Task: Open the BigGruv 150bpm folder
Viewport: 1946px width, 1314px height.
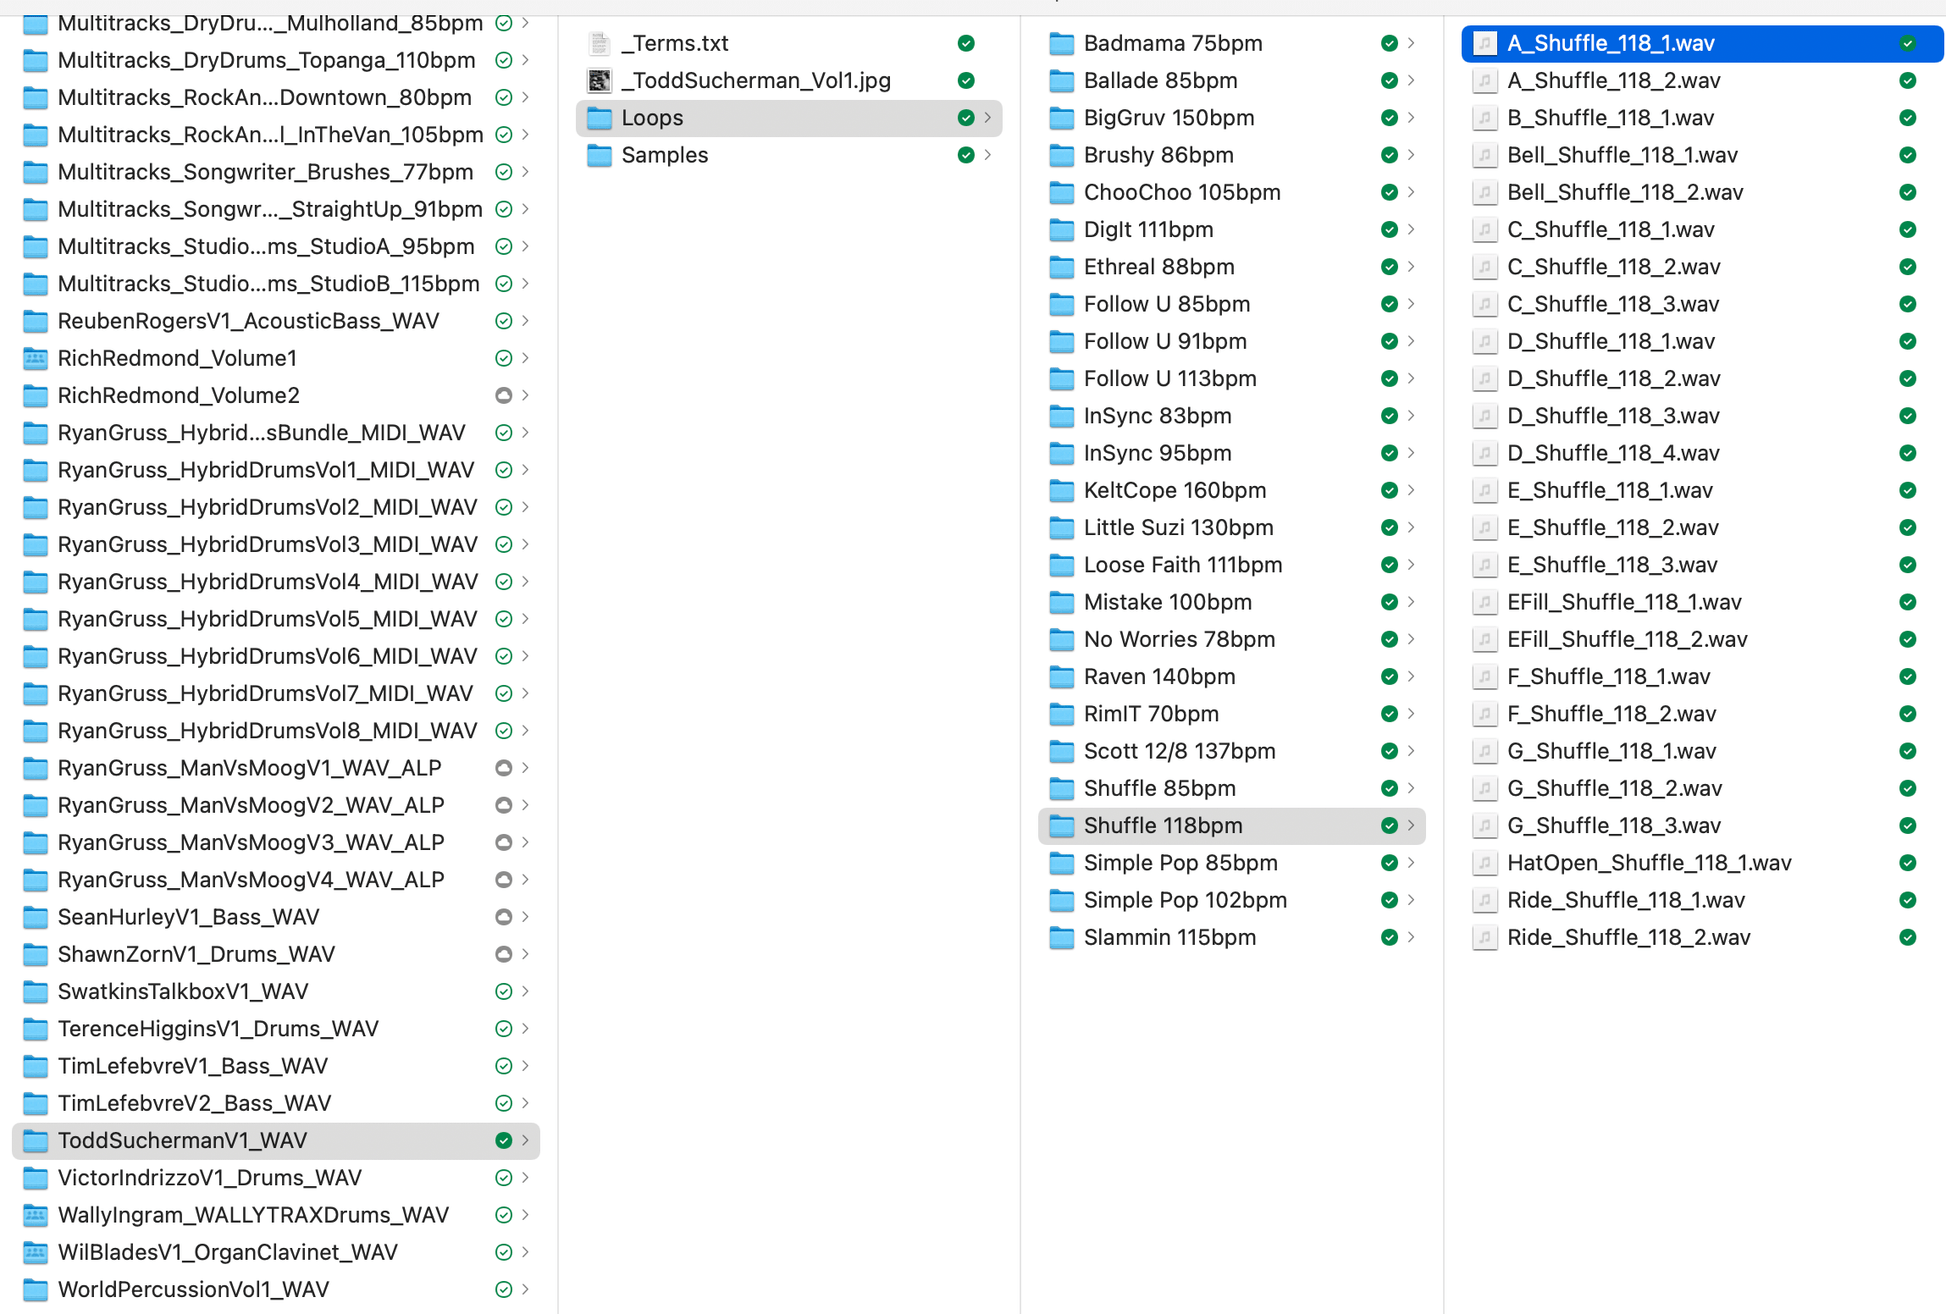Action: [x=1232, y=118]
